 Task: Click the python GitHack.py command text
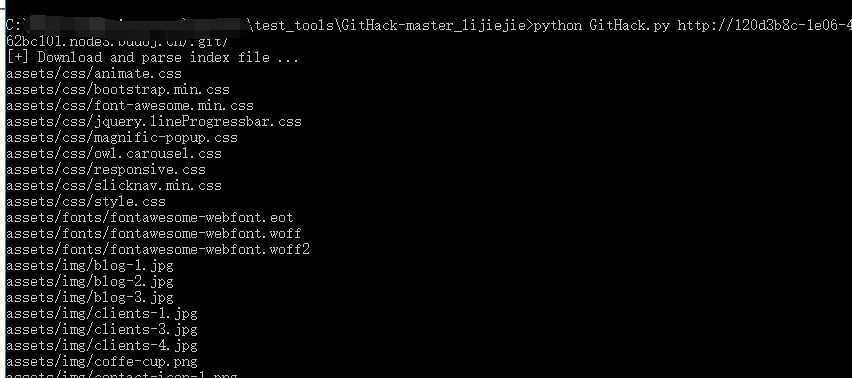(x=602, y=25)
